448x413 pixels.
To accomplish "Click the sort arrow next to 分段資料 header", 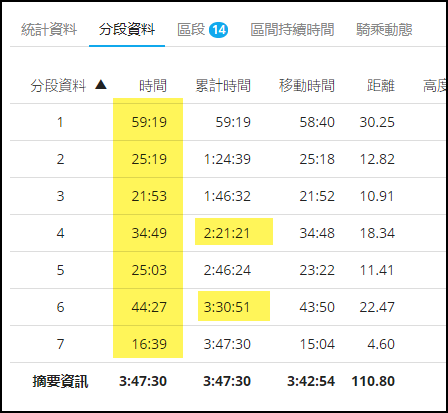I will (101, 85).
